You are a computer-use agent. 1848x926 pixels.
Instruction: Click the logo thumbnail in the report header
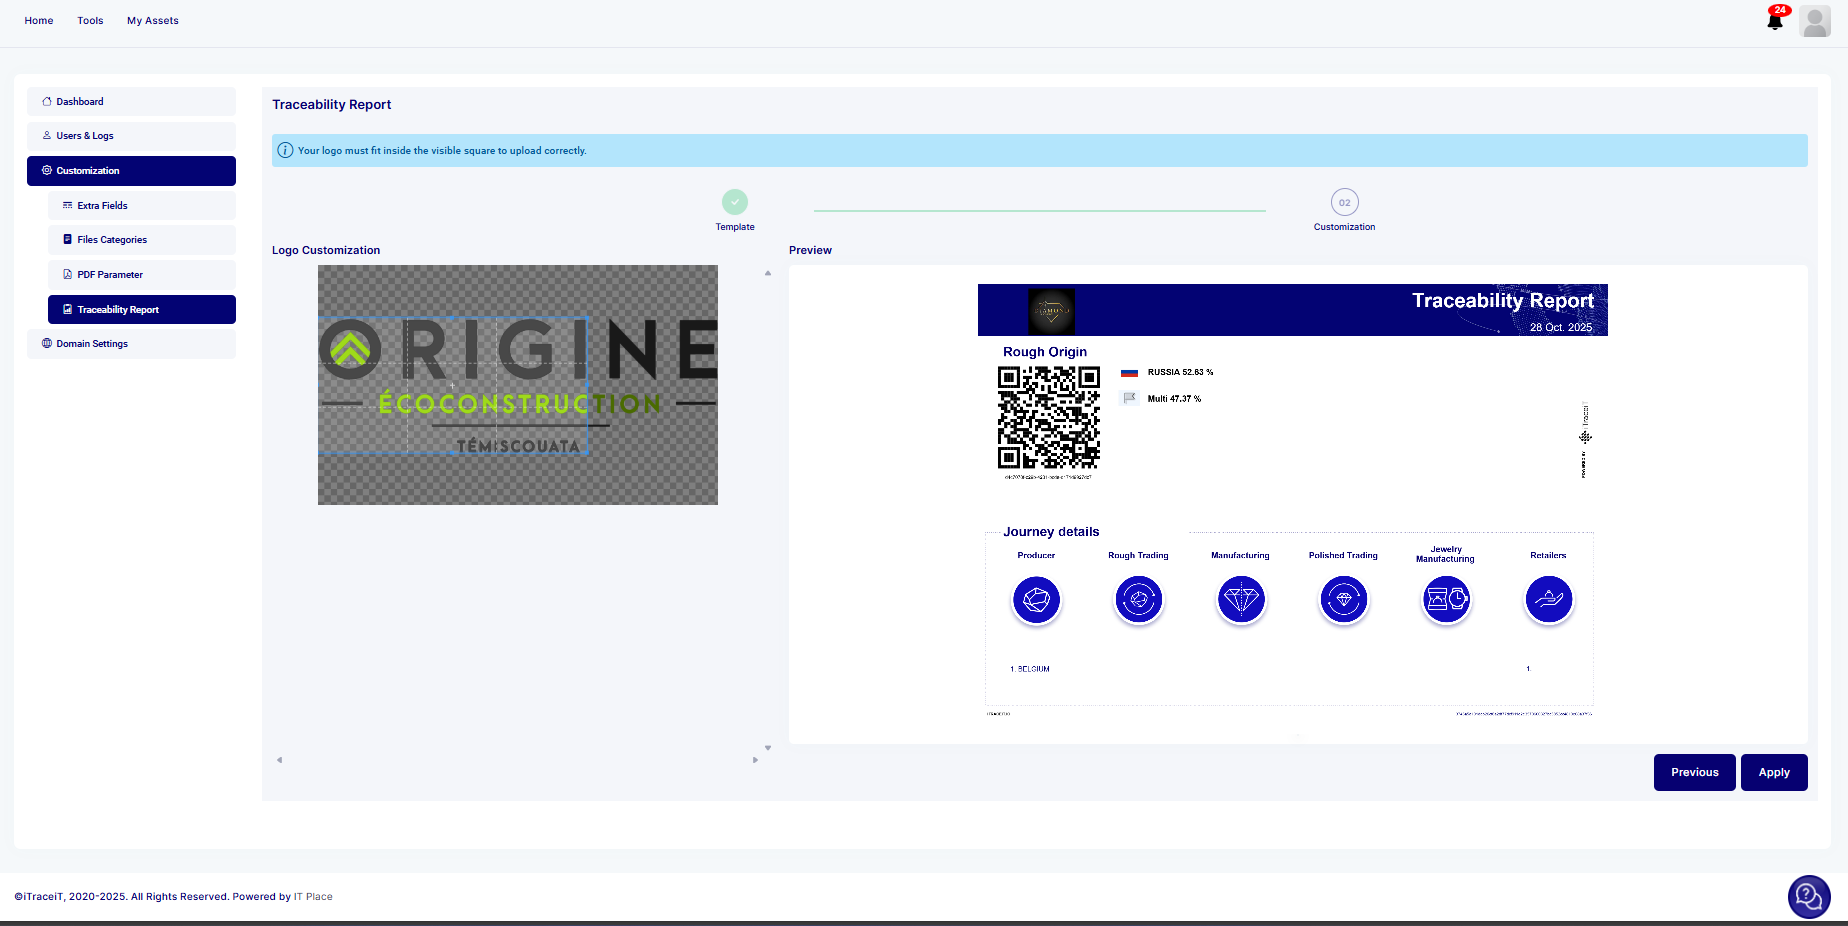1051,311
